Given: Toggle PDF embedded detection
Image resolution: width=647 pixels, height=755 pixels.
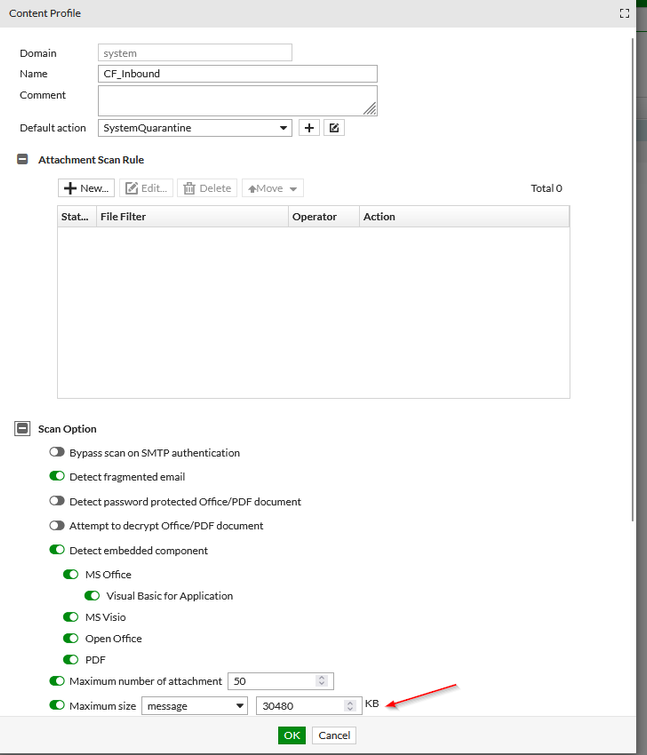Looking at the screenshot, I should tap(71, 660).
